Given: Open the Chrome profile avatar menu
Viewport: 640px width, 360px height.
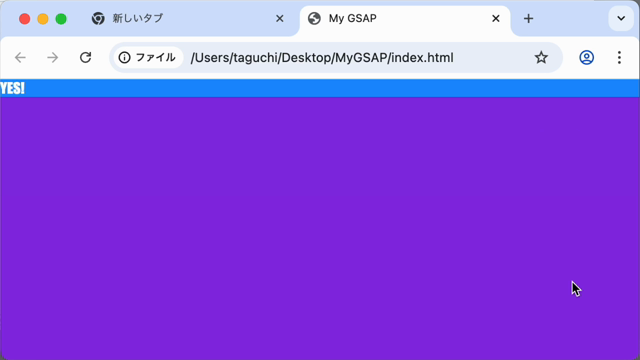Looking at the screenshot, I should (x=587, y=58).
